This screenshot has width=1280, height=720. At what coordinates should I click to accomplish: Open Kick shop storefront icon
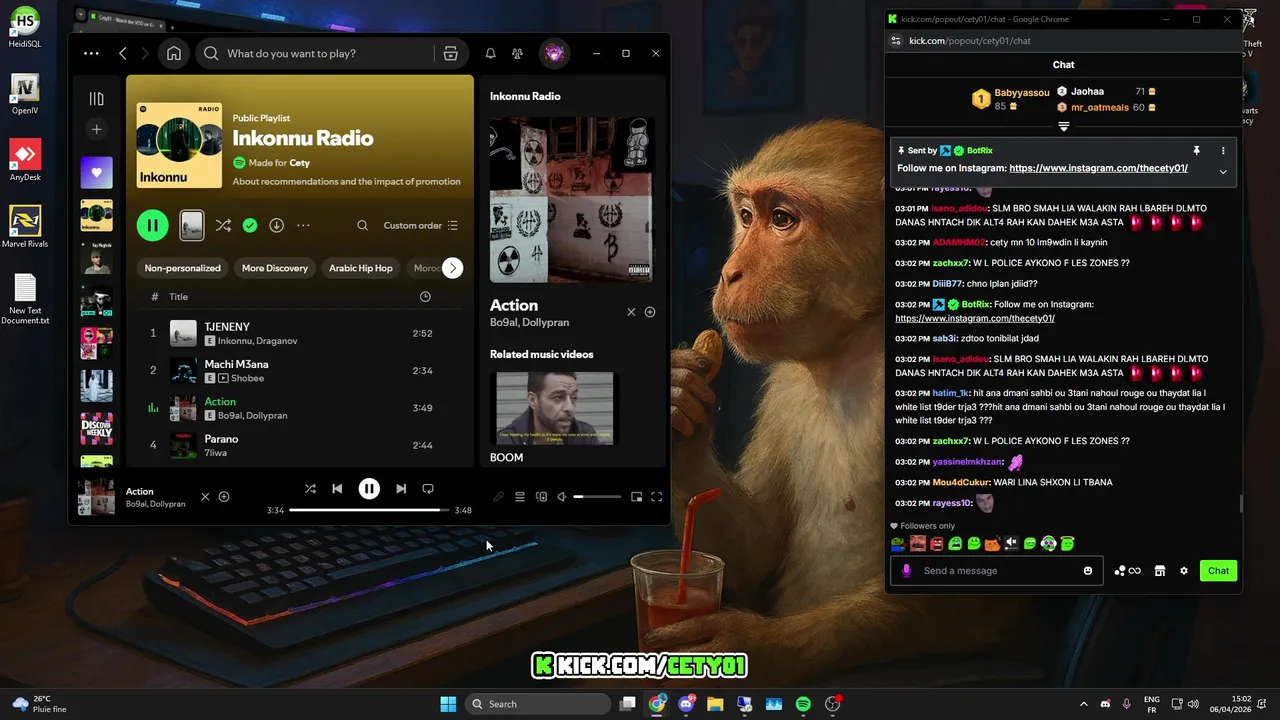[1160, 571]
